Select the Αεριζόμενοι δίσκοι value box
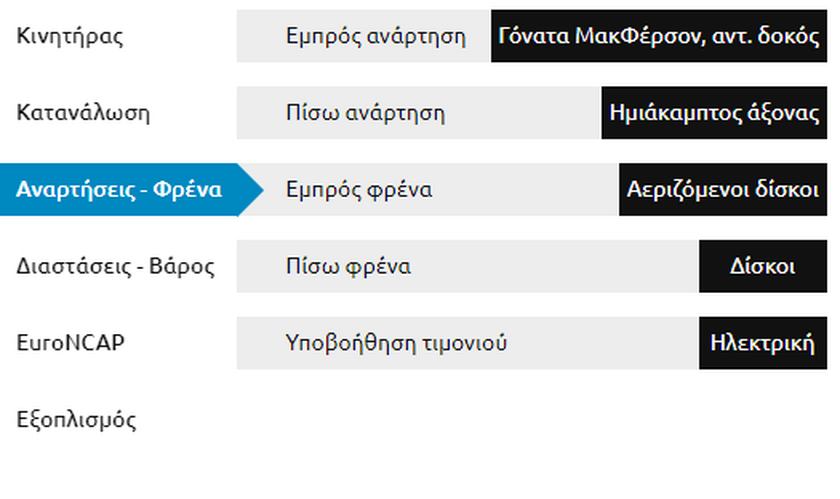This screenshot has width=840, height=499. (723, 189)
